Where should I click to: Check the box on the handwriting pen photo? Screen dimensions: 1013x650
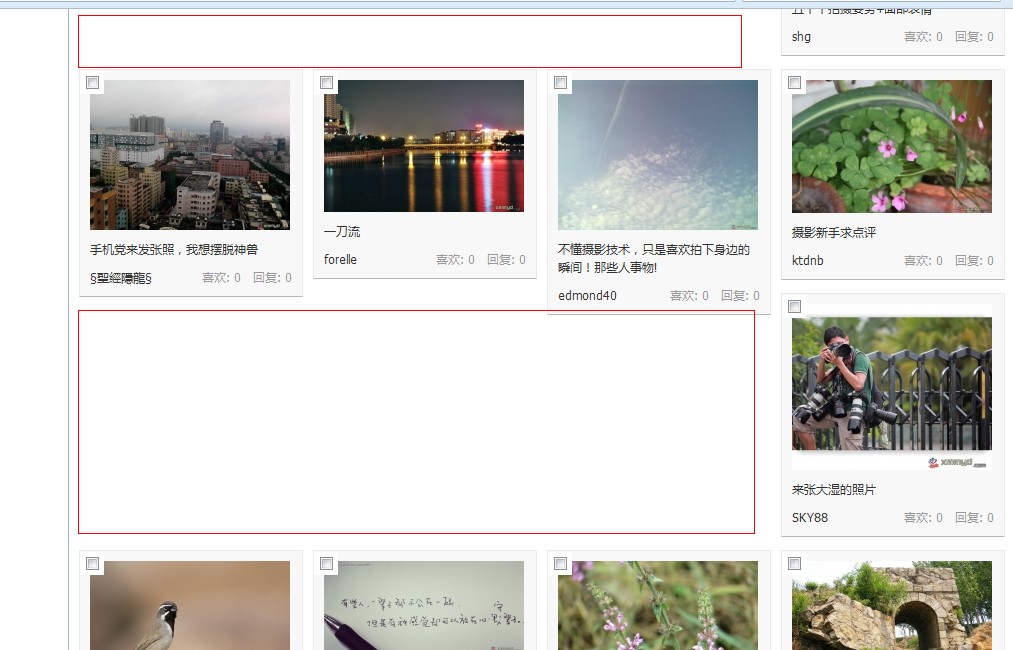click(x=326, y=563)
